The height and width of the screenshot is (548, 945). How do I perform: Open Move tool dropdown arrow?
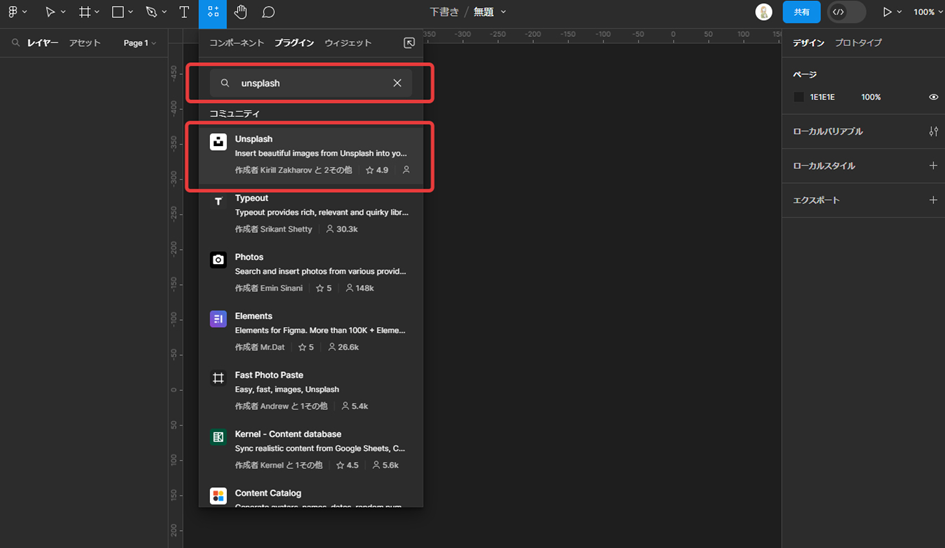[63, 12]
